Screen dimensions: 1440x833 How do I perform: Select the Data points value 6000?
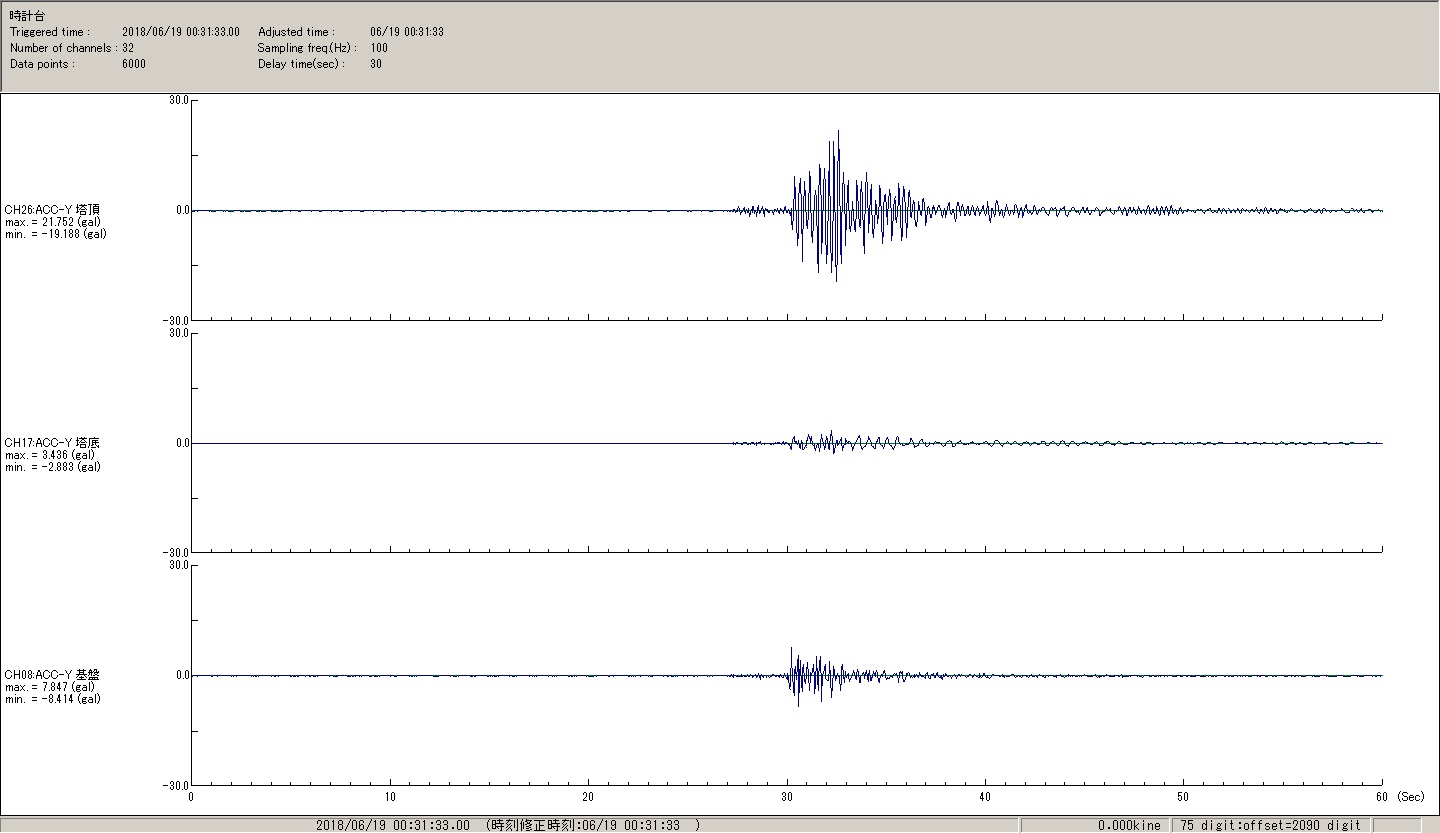(x=134, y=64)
